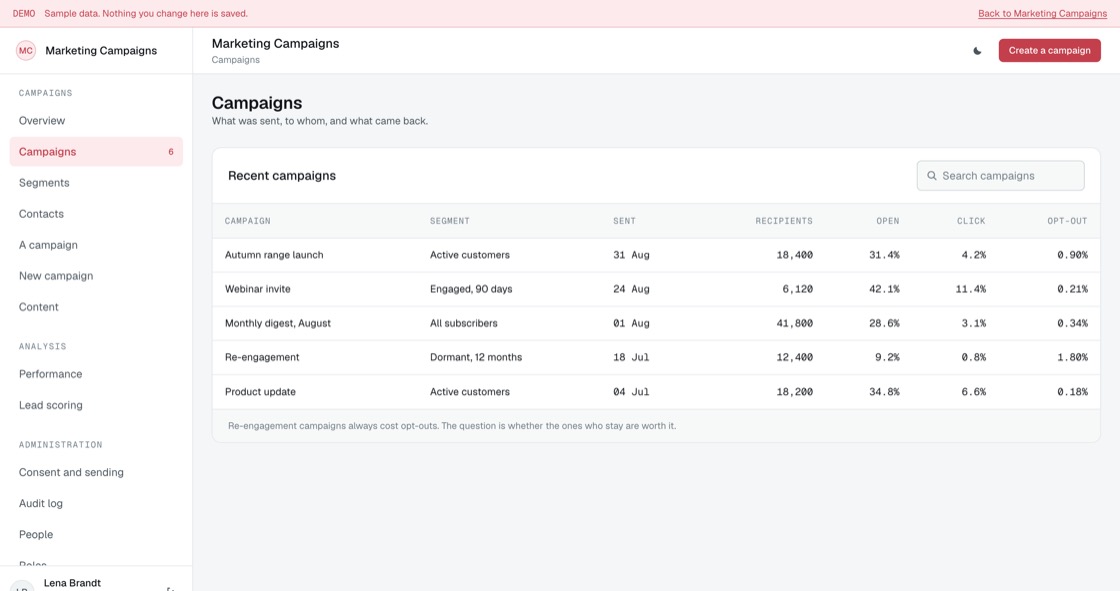Choose New campaign in the sidebar
The image size is (1120, 591).
[x=96, y=276]
